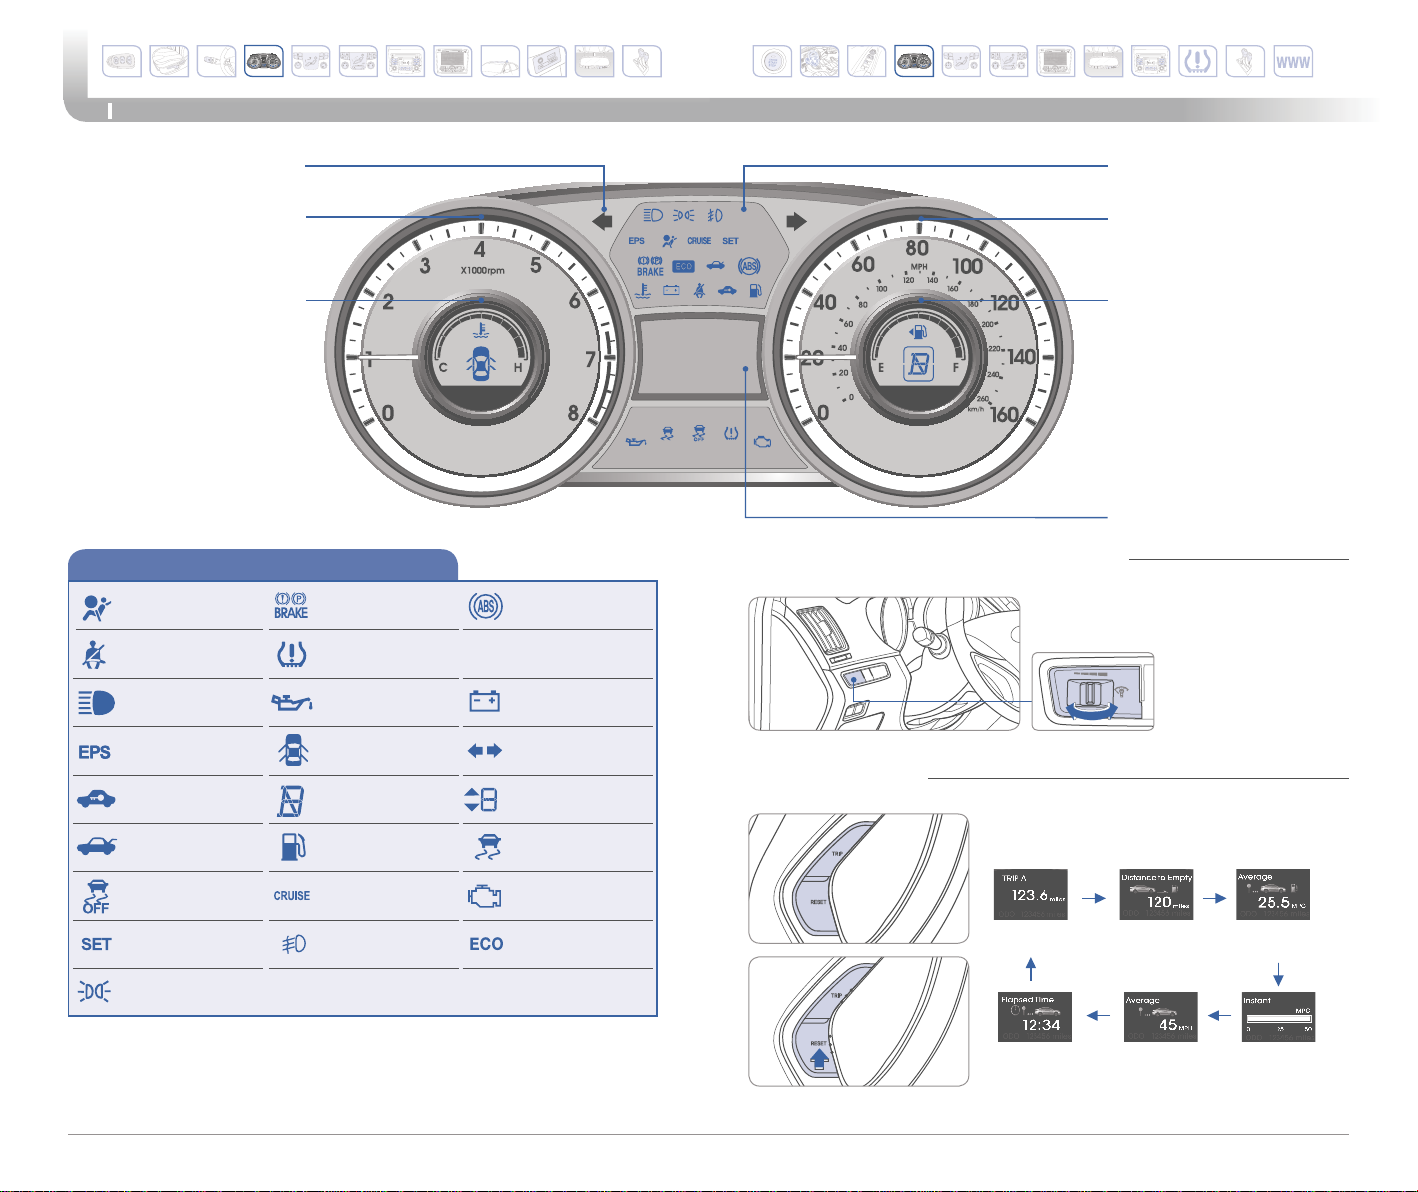This screenshot has height=1192, width=1418.
Task: Select the position lights icon in legend
Action: click(x=94, y=992)
